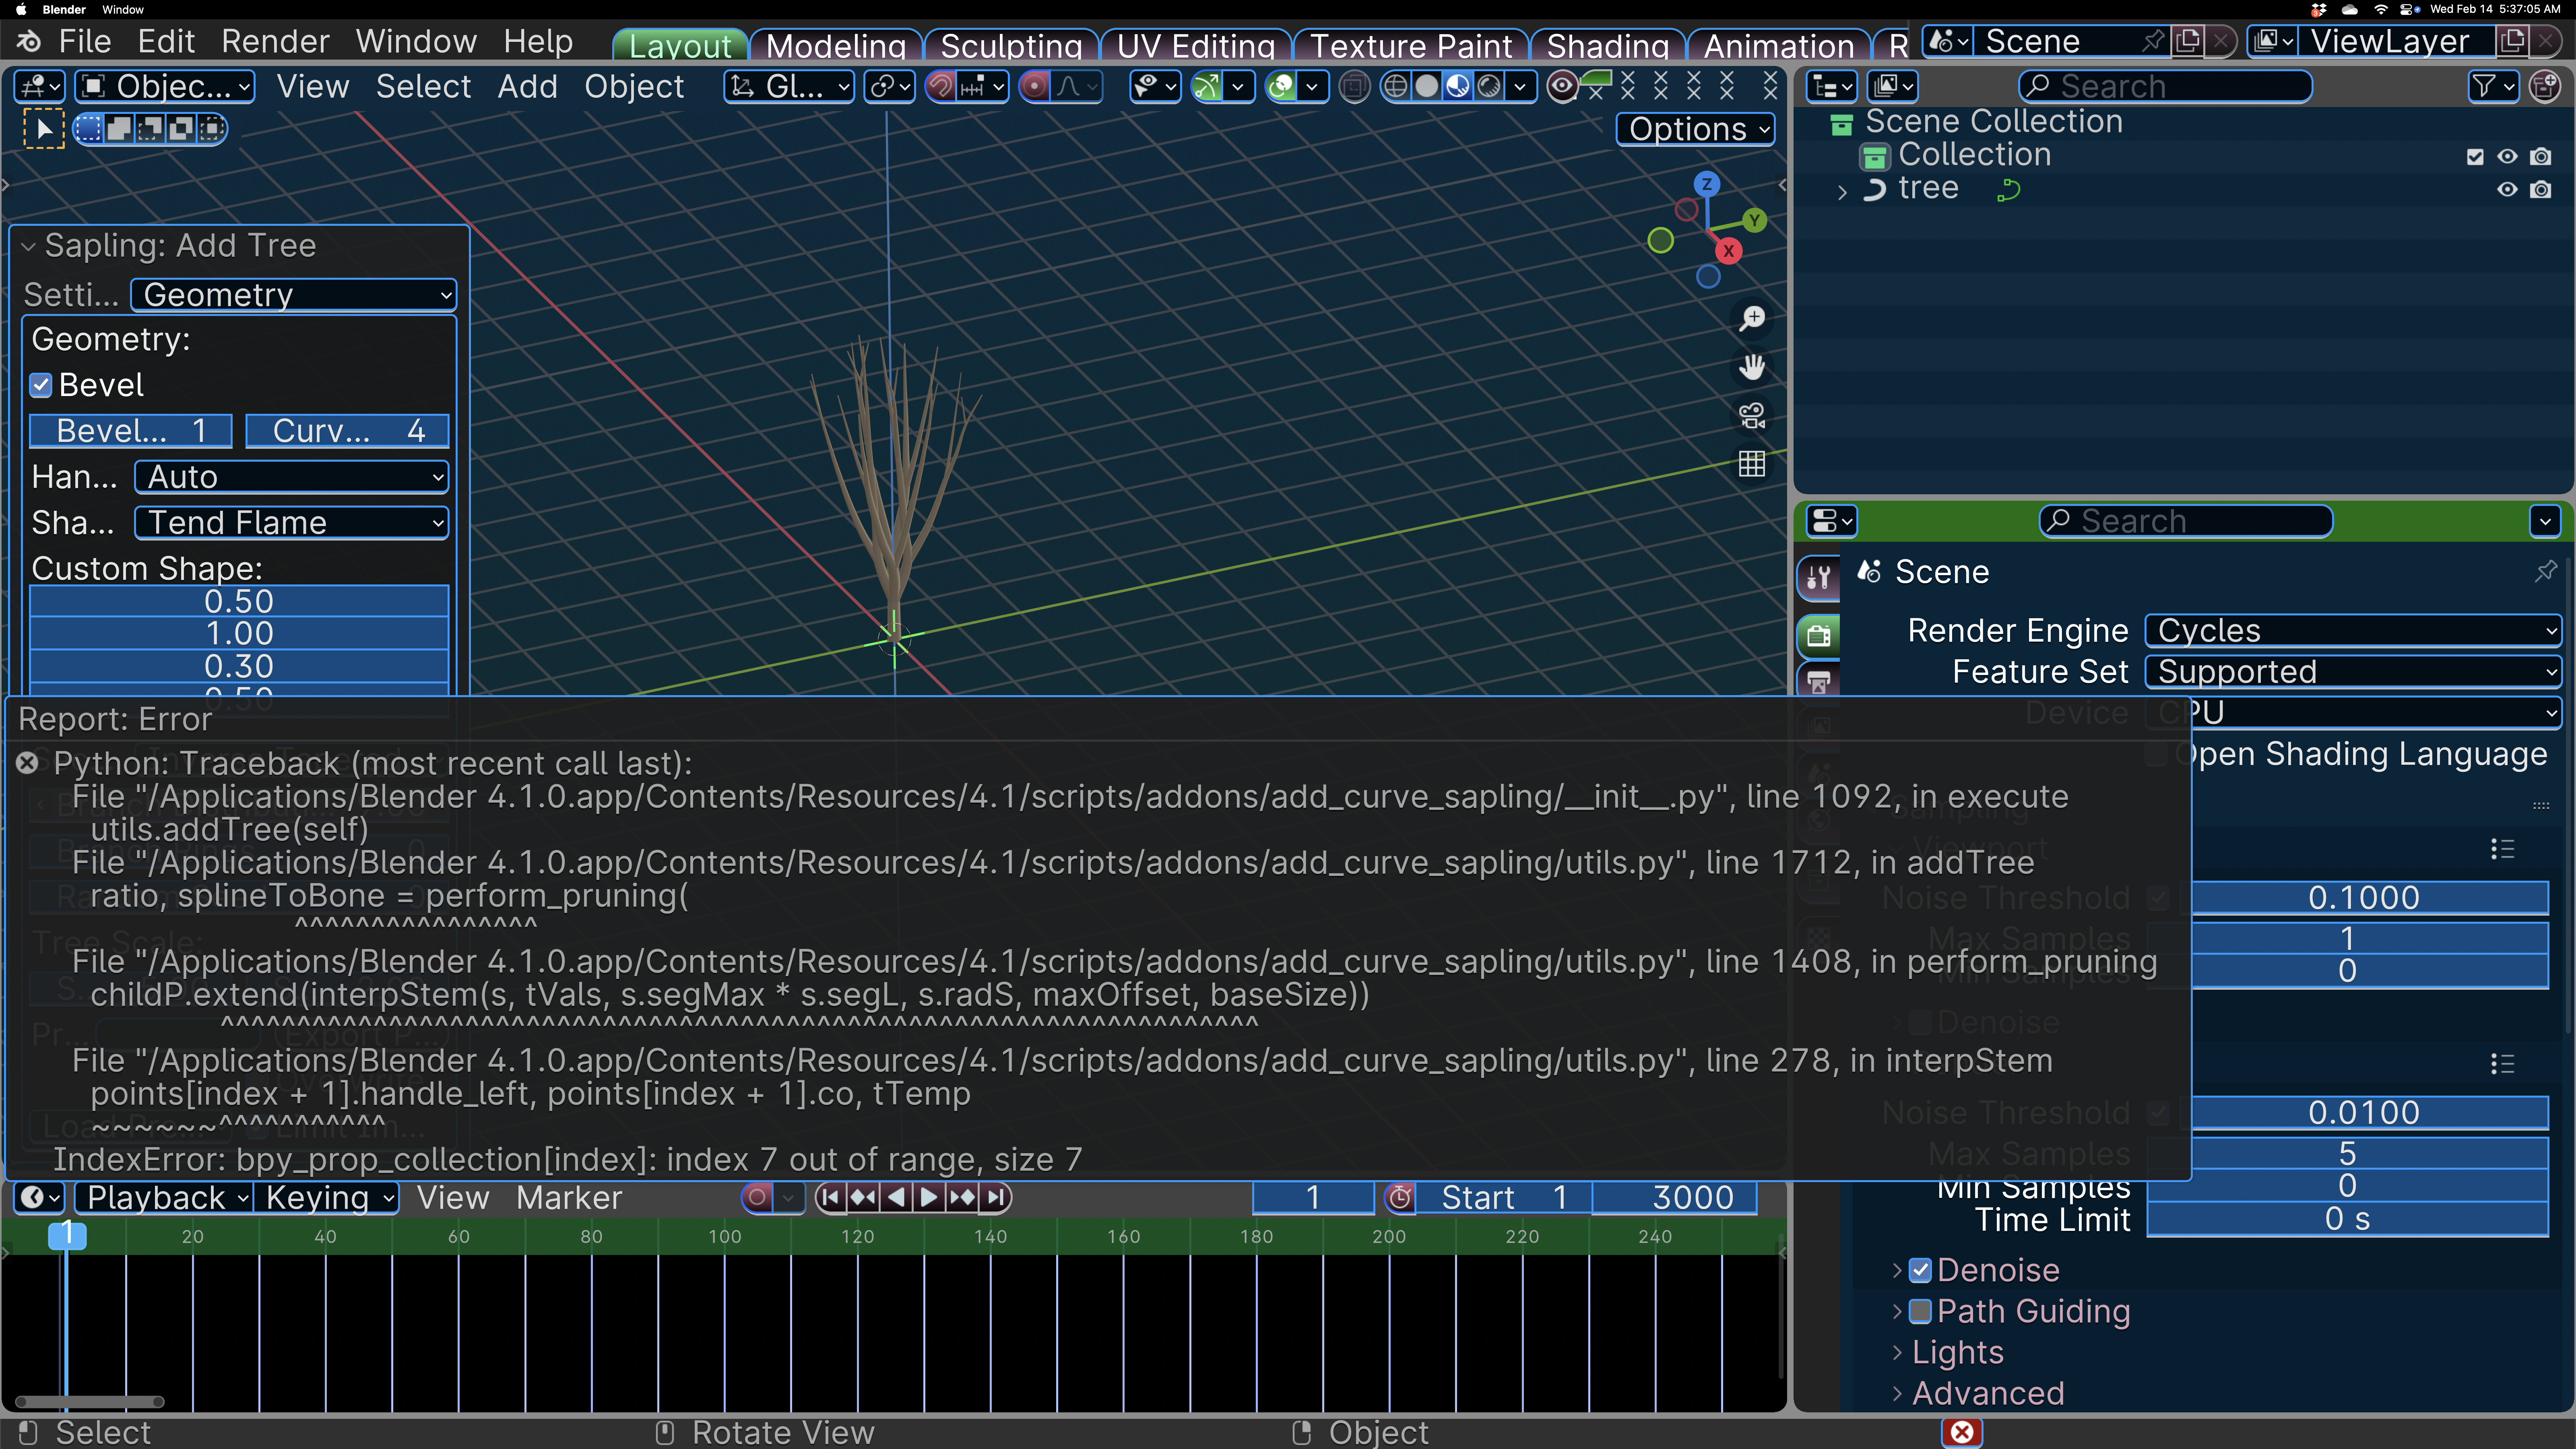Open the Shape Tend Flame dropdown

[x=291, y=523]
